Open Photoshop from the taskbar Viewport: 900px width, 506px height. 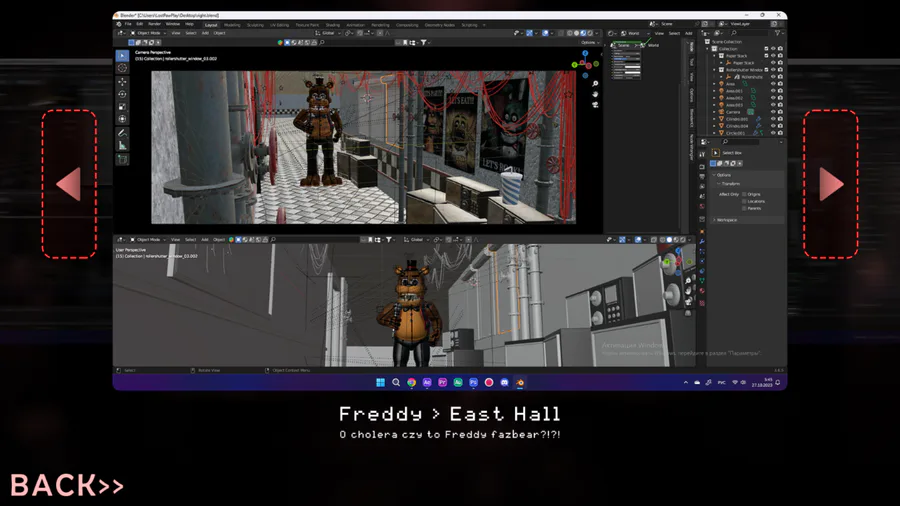[474, 382]
